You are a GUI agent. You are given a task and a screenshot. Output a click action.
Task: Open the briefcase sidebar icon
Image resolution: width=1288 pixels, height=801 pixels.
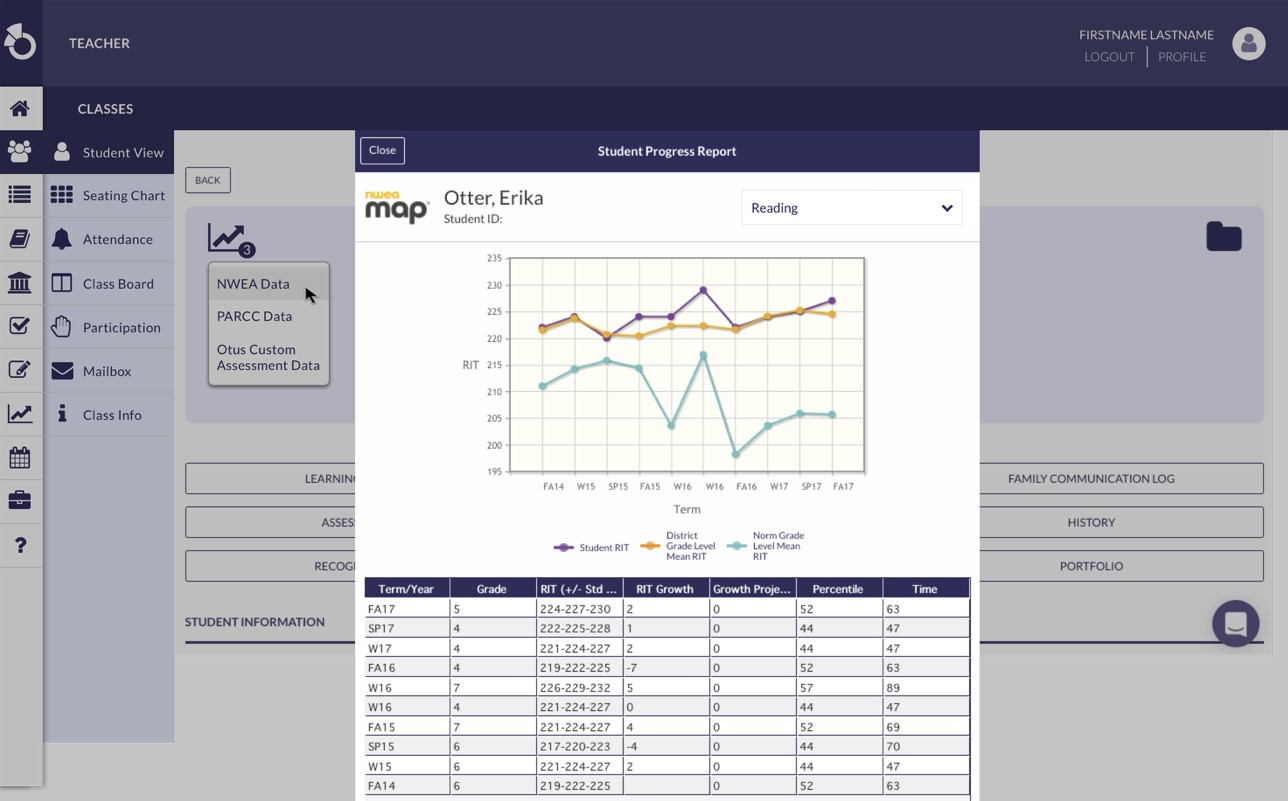(x=20, y=500)
